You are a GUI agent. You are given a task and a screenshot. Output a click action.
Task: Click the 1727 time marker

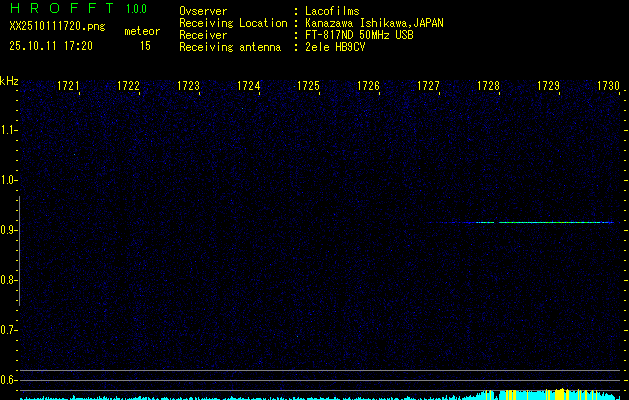click(x=429, y=87)
